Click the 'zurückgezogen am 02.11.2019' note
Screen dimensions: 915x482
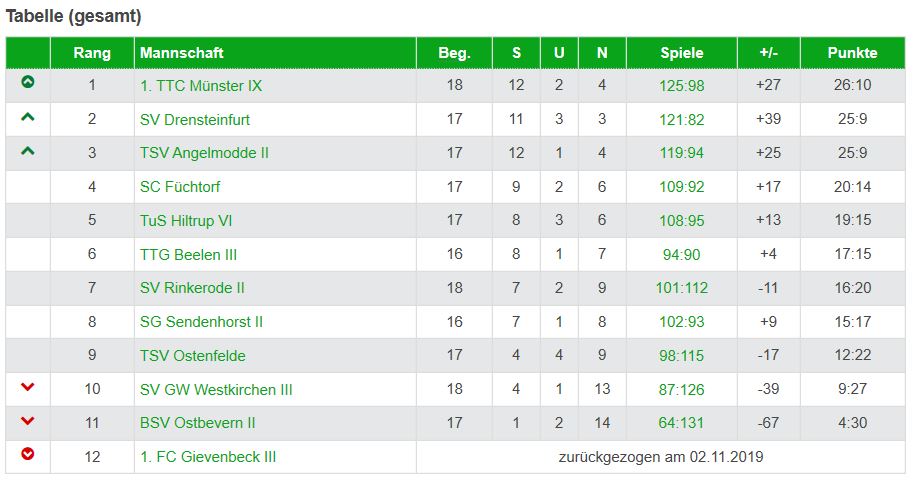click(x=661, y=457)
